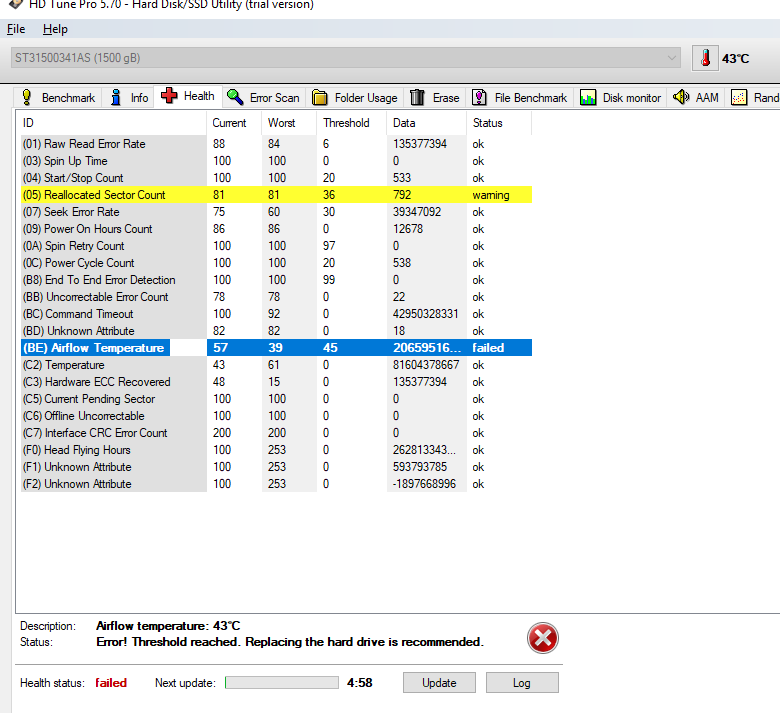Select the (BB) Uncorrectable Error Count row
This screenshot has width=780, height=713.
click(x=277, y=297)
